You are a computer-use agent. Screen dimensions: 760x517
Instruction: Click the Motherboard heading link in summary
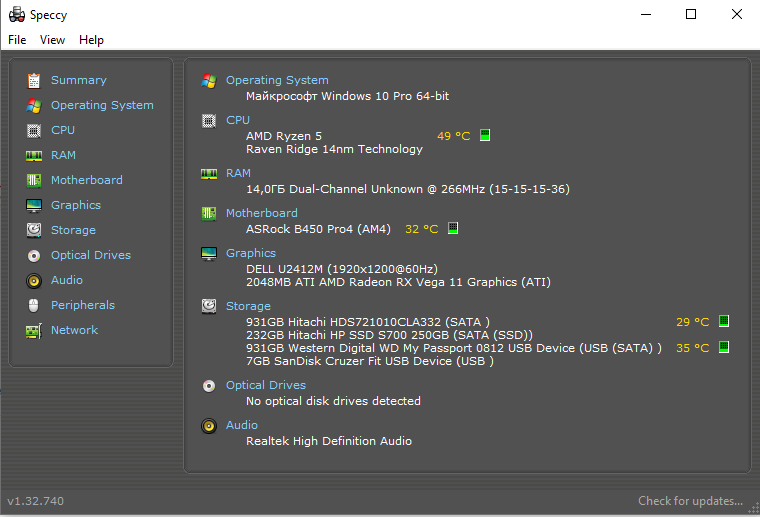coord(262,213)
